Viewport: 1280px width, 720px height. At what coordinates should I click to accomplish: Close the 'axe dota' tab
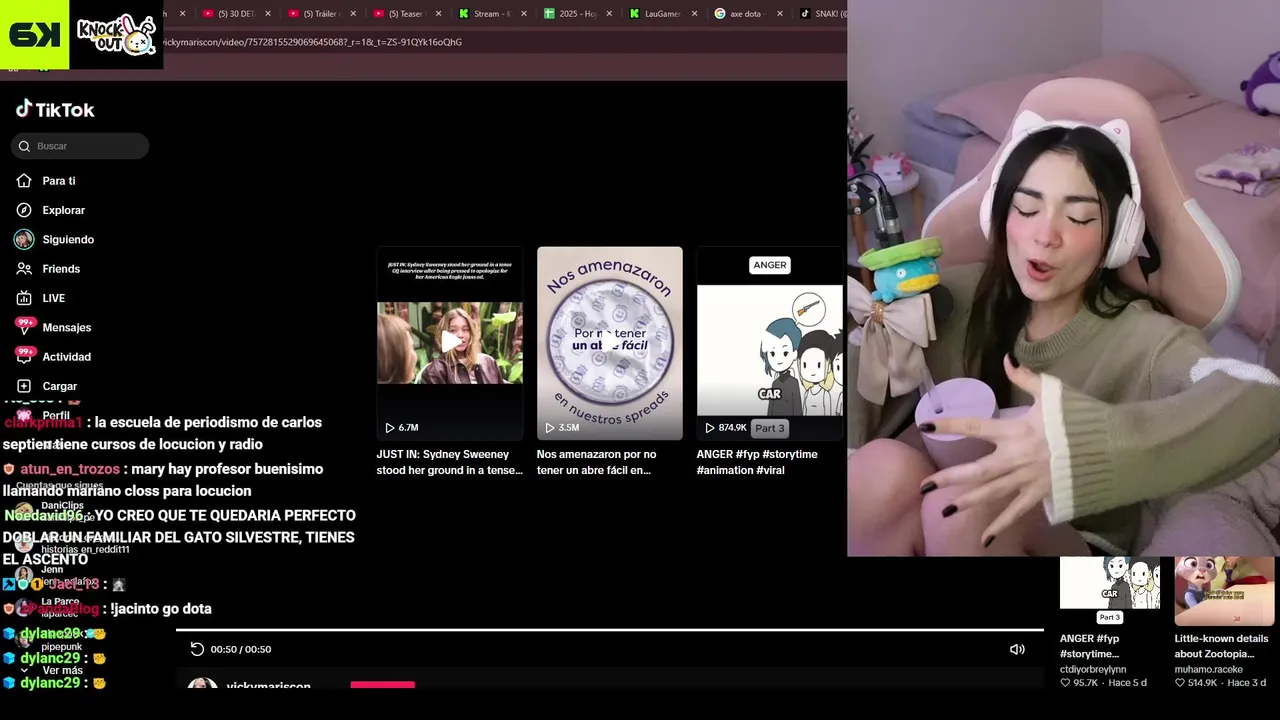coord(780,14)
